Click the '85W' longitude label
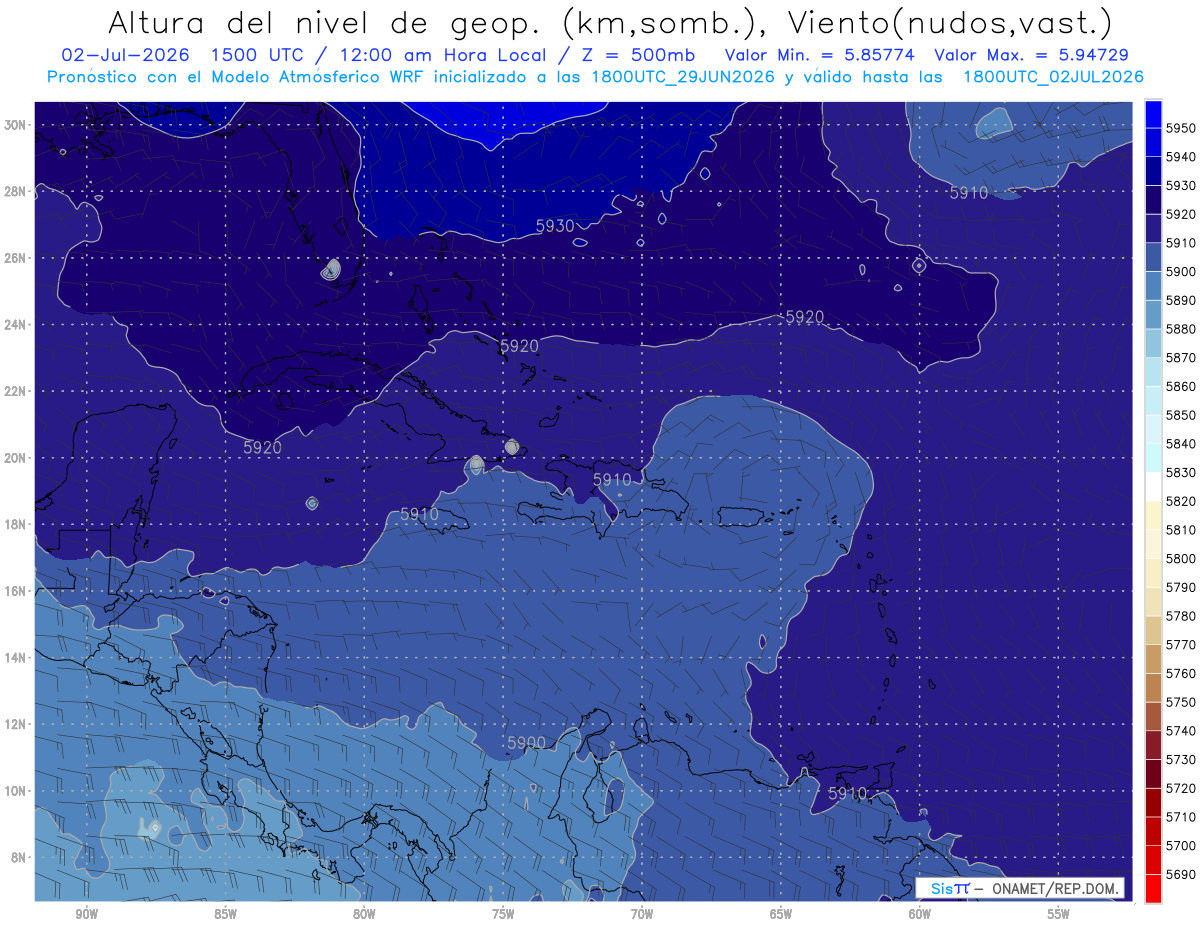This screenshot has height=927, width=1200. pyautogui.click(x=225, y=914)
